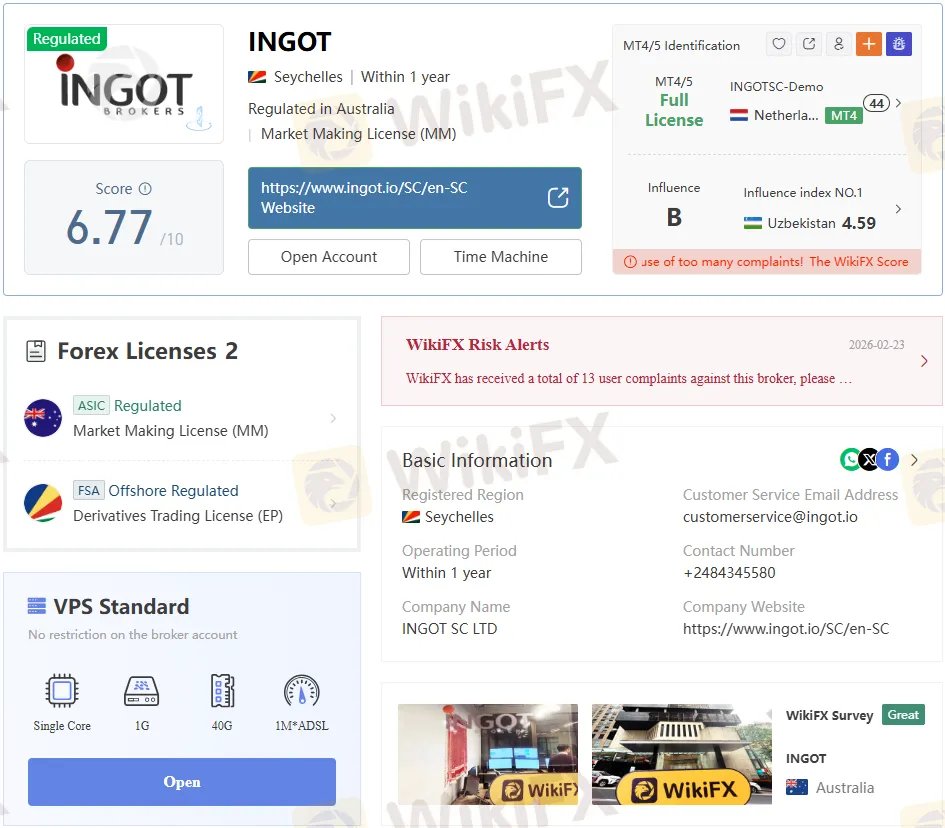The image size is (945, 828).
Task: Click the WikiFX Survey Australia label
Action: coord(844,788)
